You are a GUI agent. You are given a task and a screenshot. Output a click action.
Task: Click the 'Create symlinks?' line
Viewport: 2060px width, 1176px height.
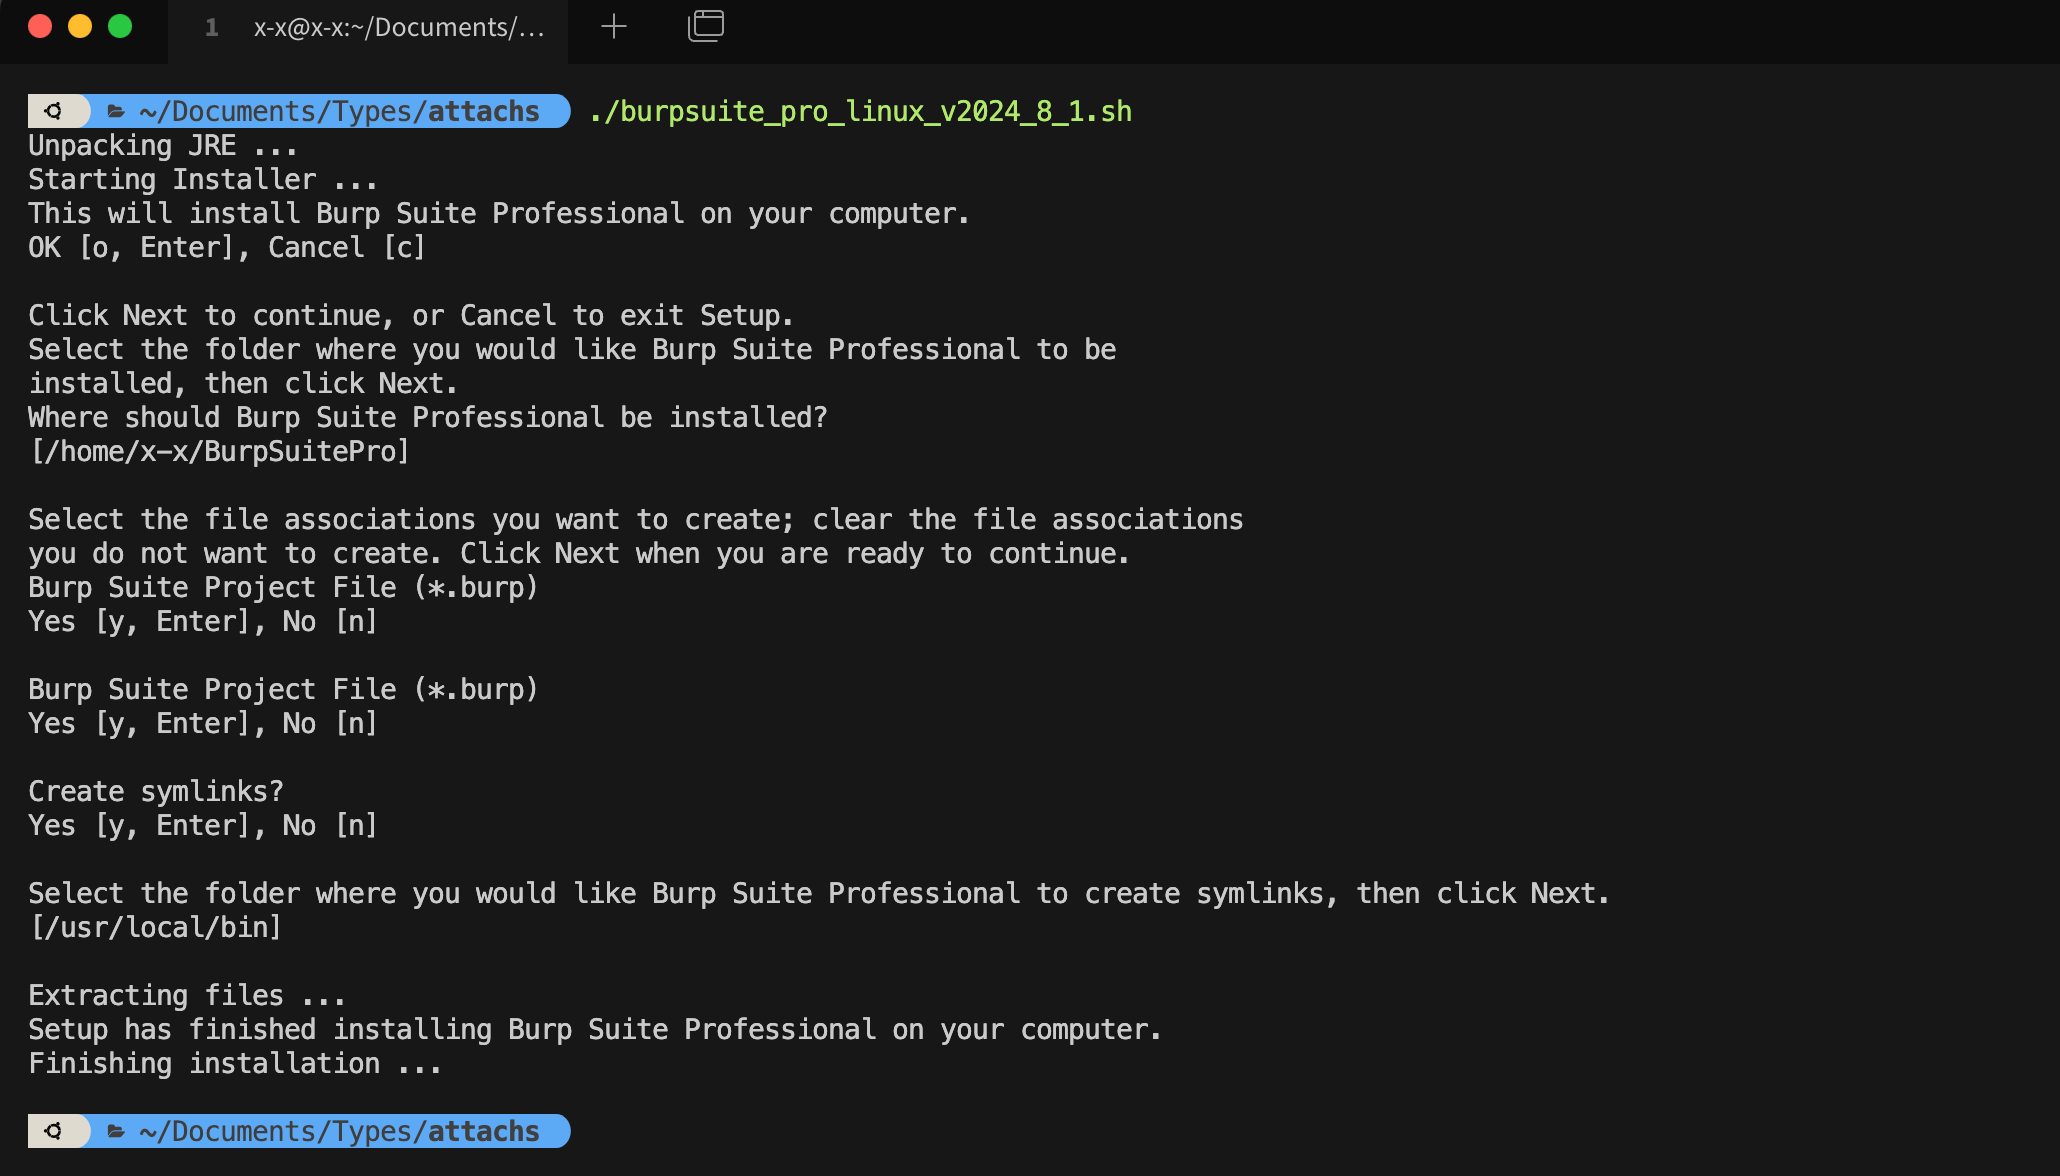coord(156,792)
